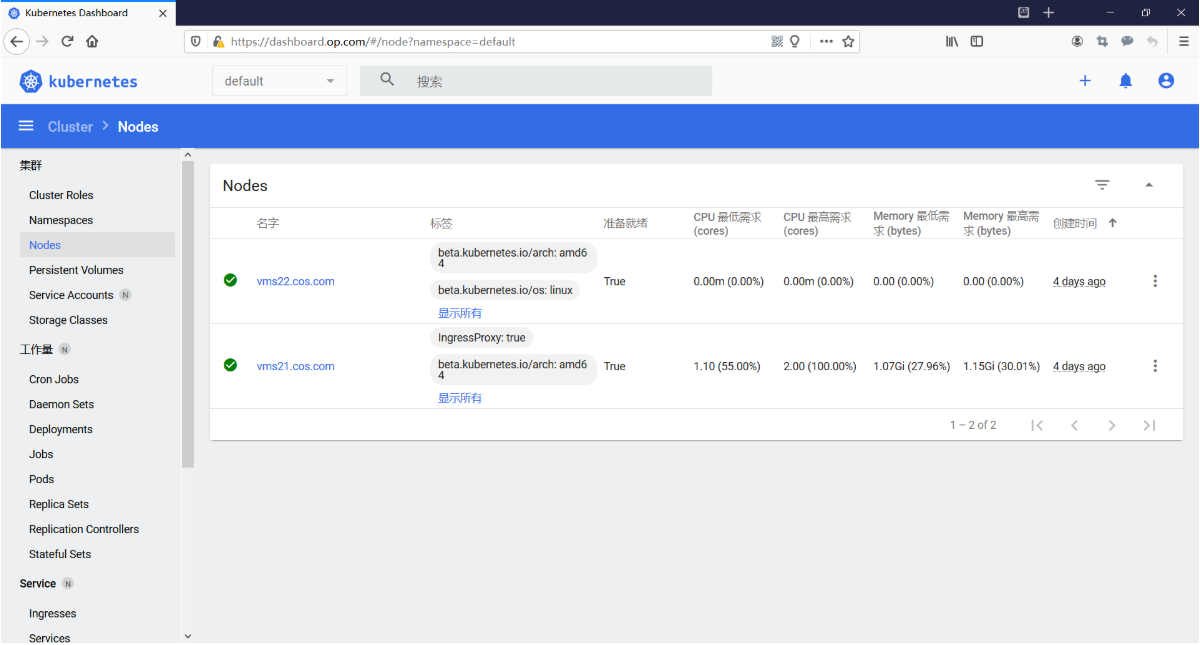Collapse the Nodes card with caret
Image resolution: width=1200 pixels, height=645 pixels.
point(1149,185)
